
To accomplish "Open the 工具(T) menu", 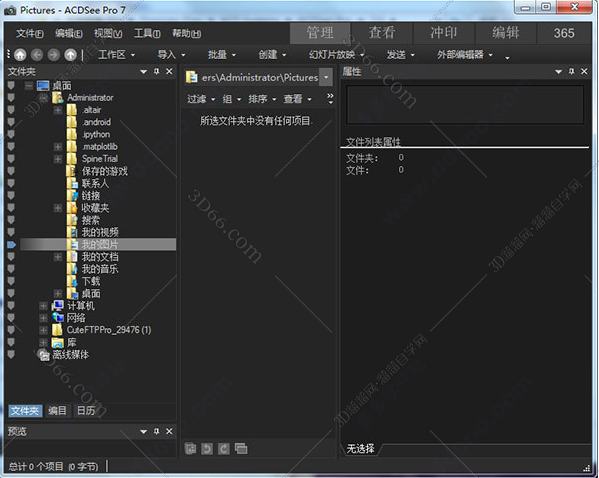I will coord(147,34).
